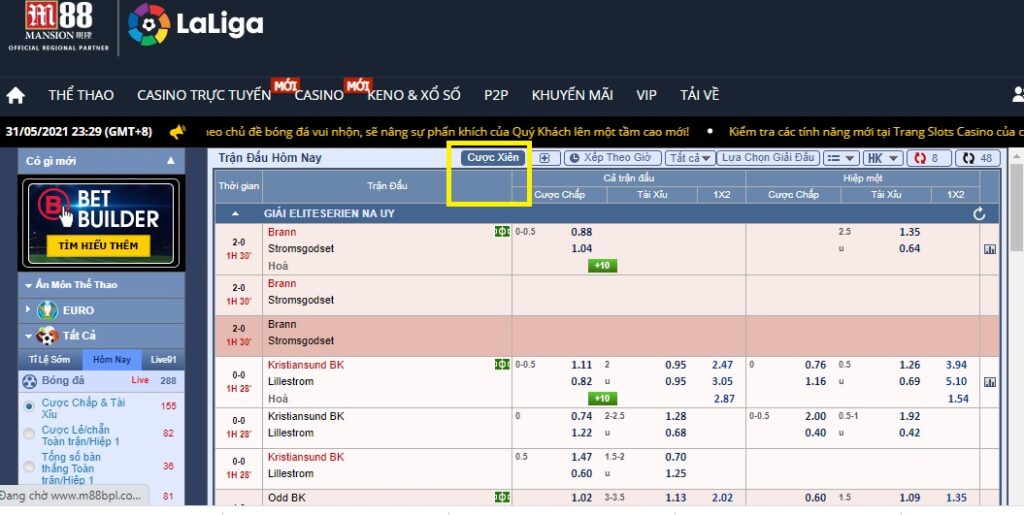Image resolution: width=1024 pixels, height=515 pixels.
Task: Open statistics chart icon for Brann match
Action: point(989,249)
